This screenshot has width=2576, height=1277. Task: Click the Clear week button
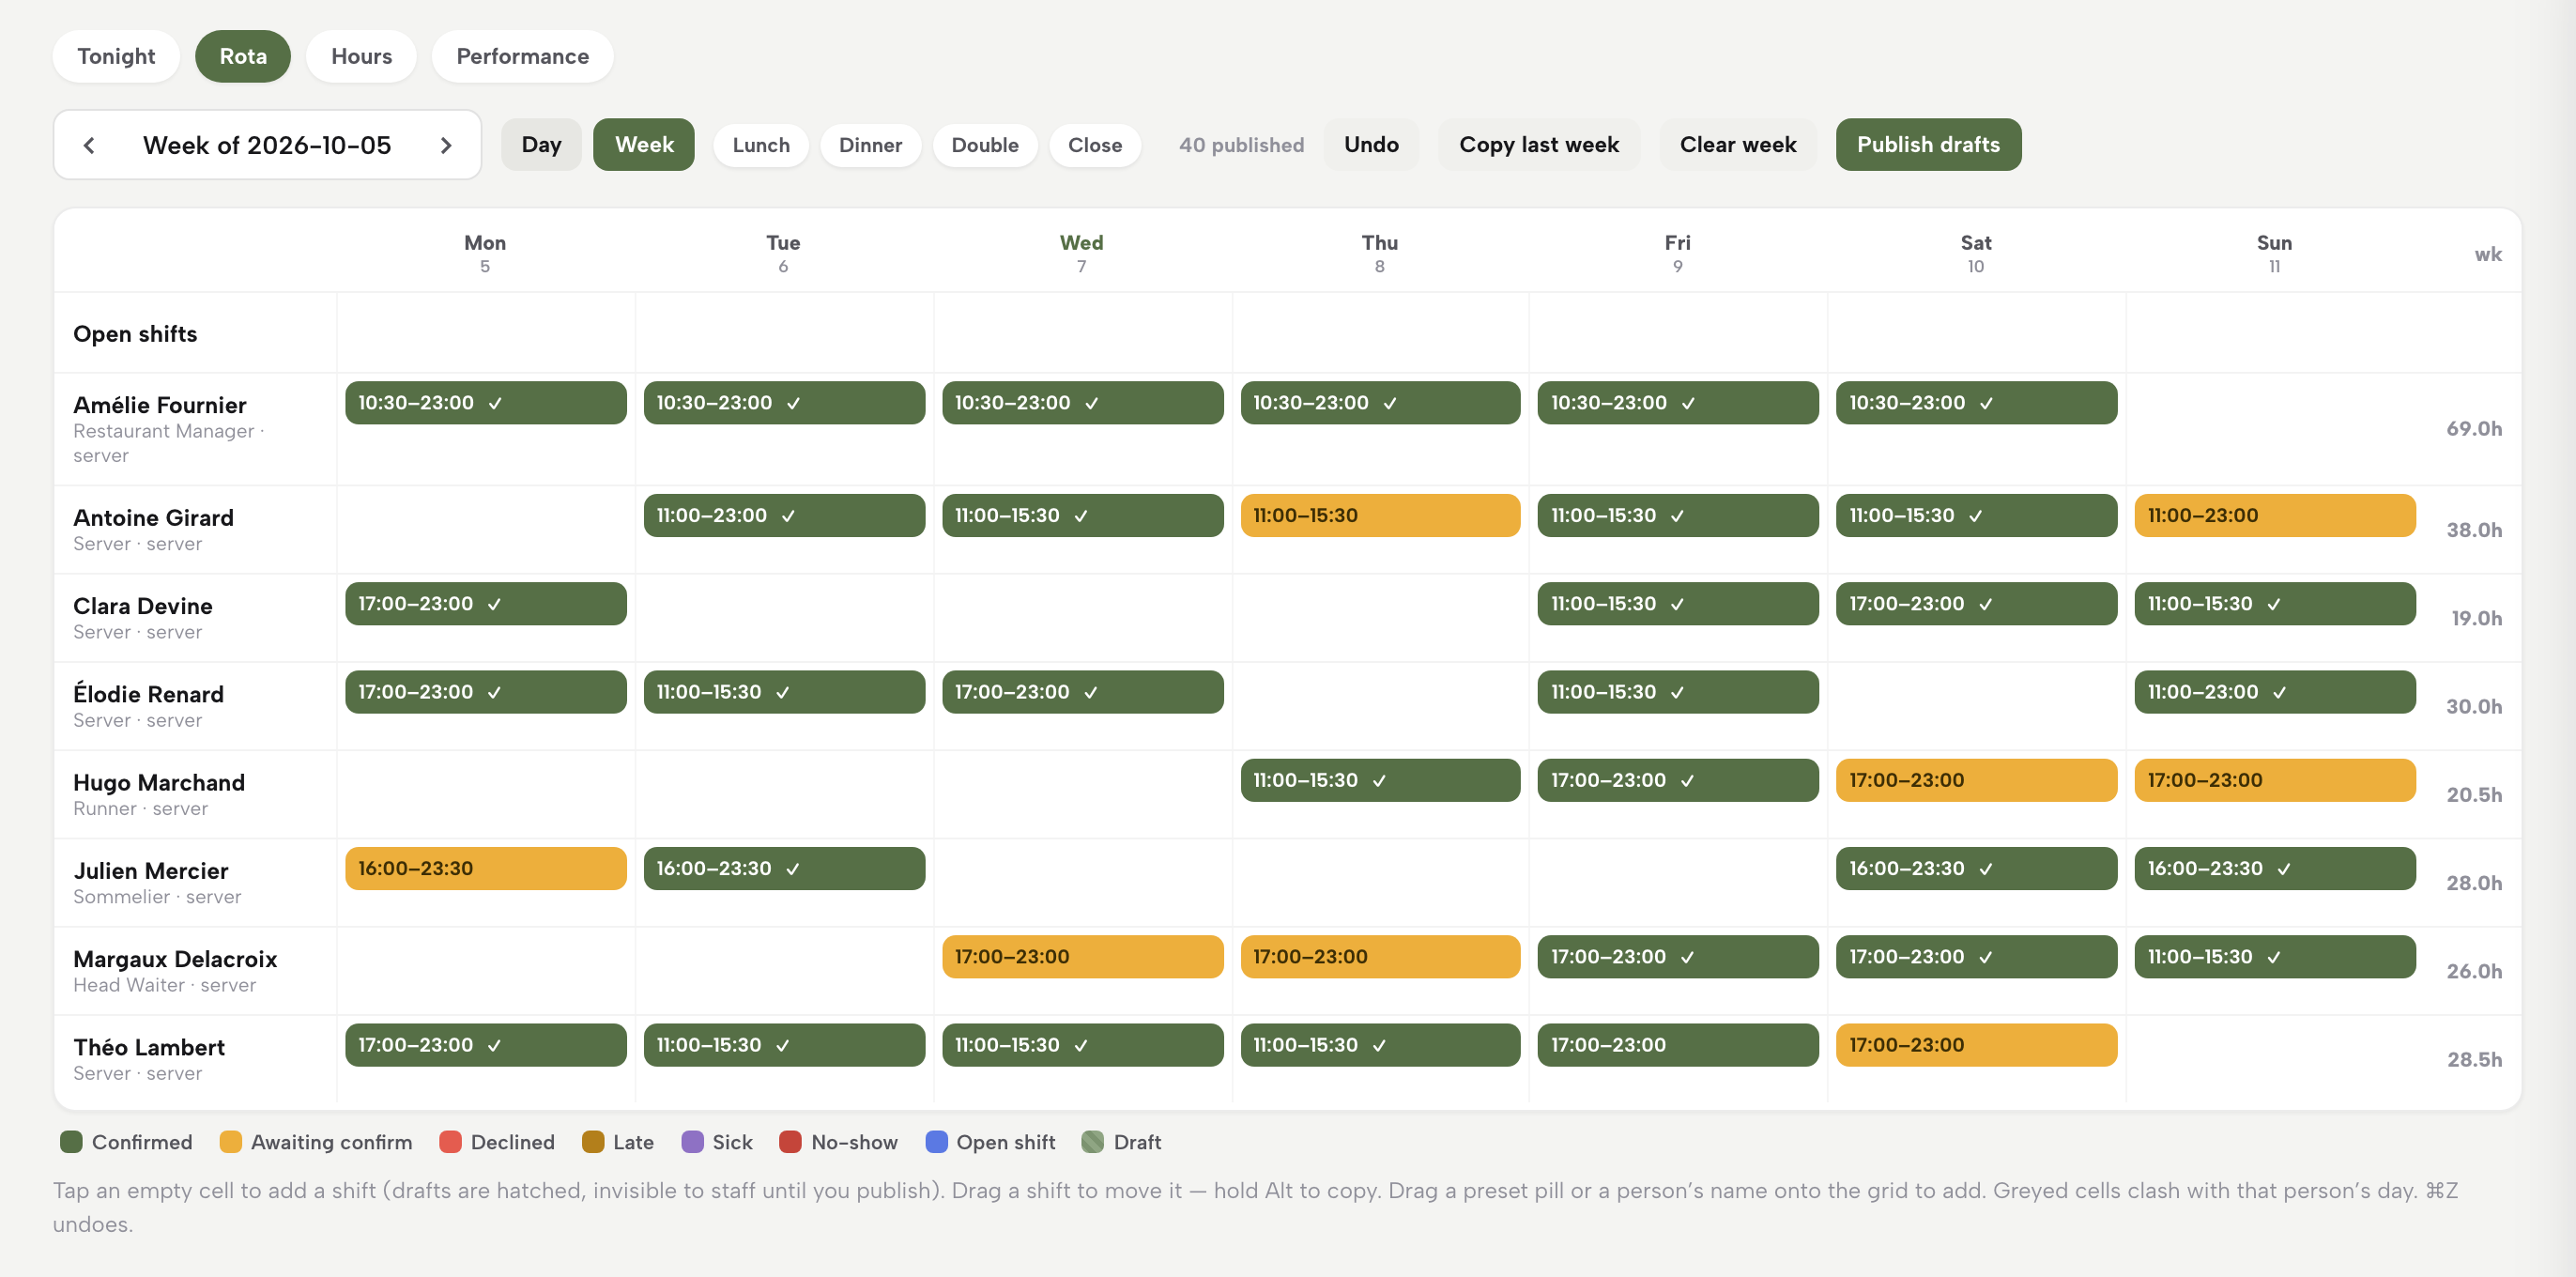coord(1738,145)
